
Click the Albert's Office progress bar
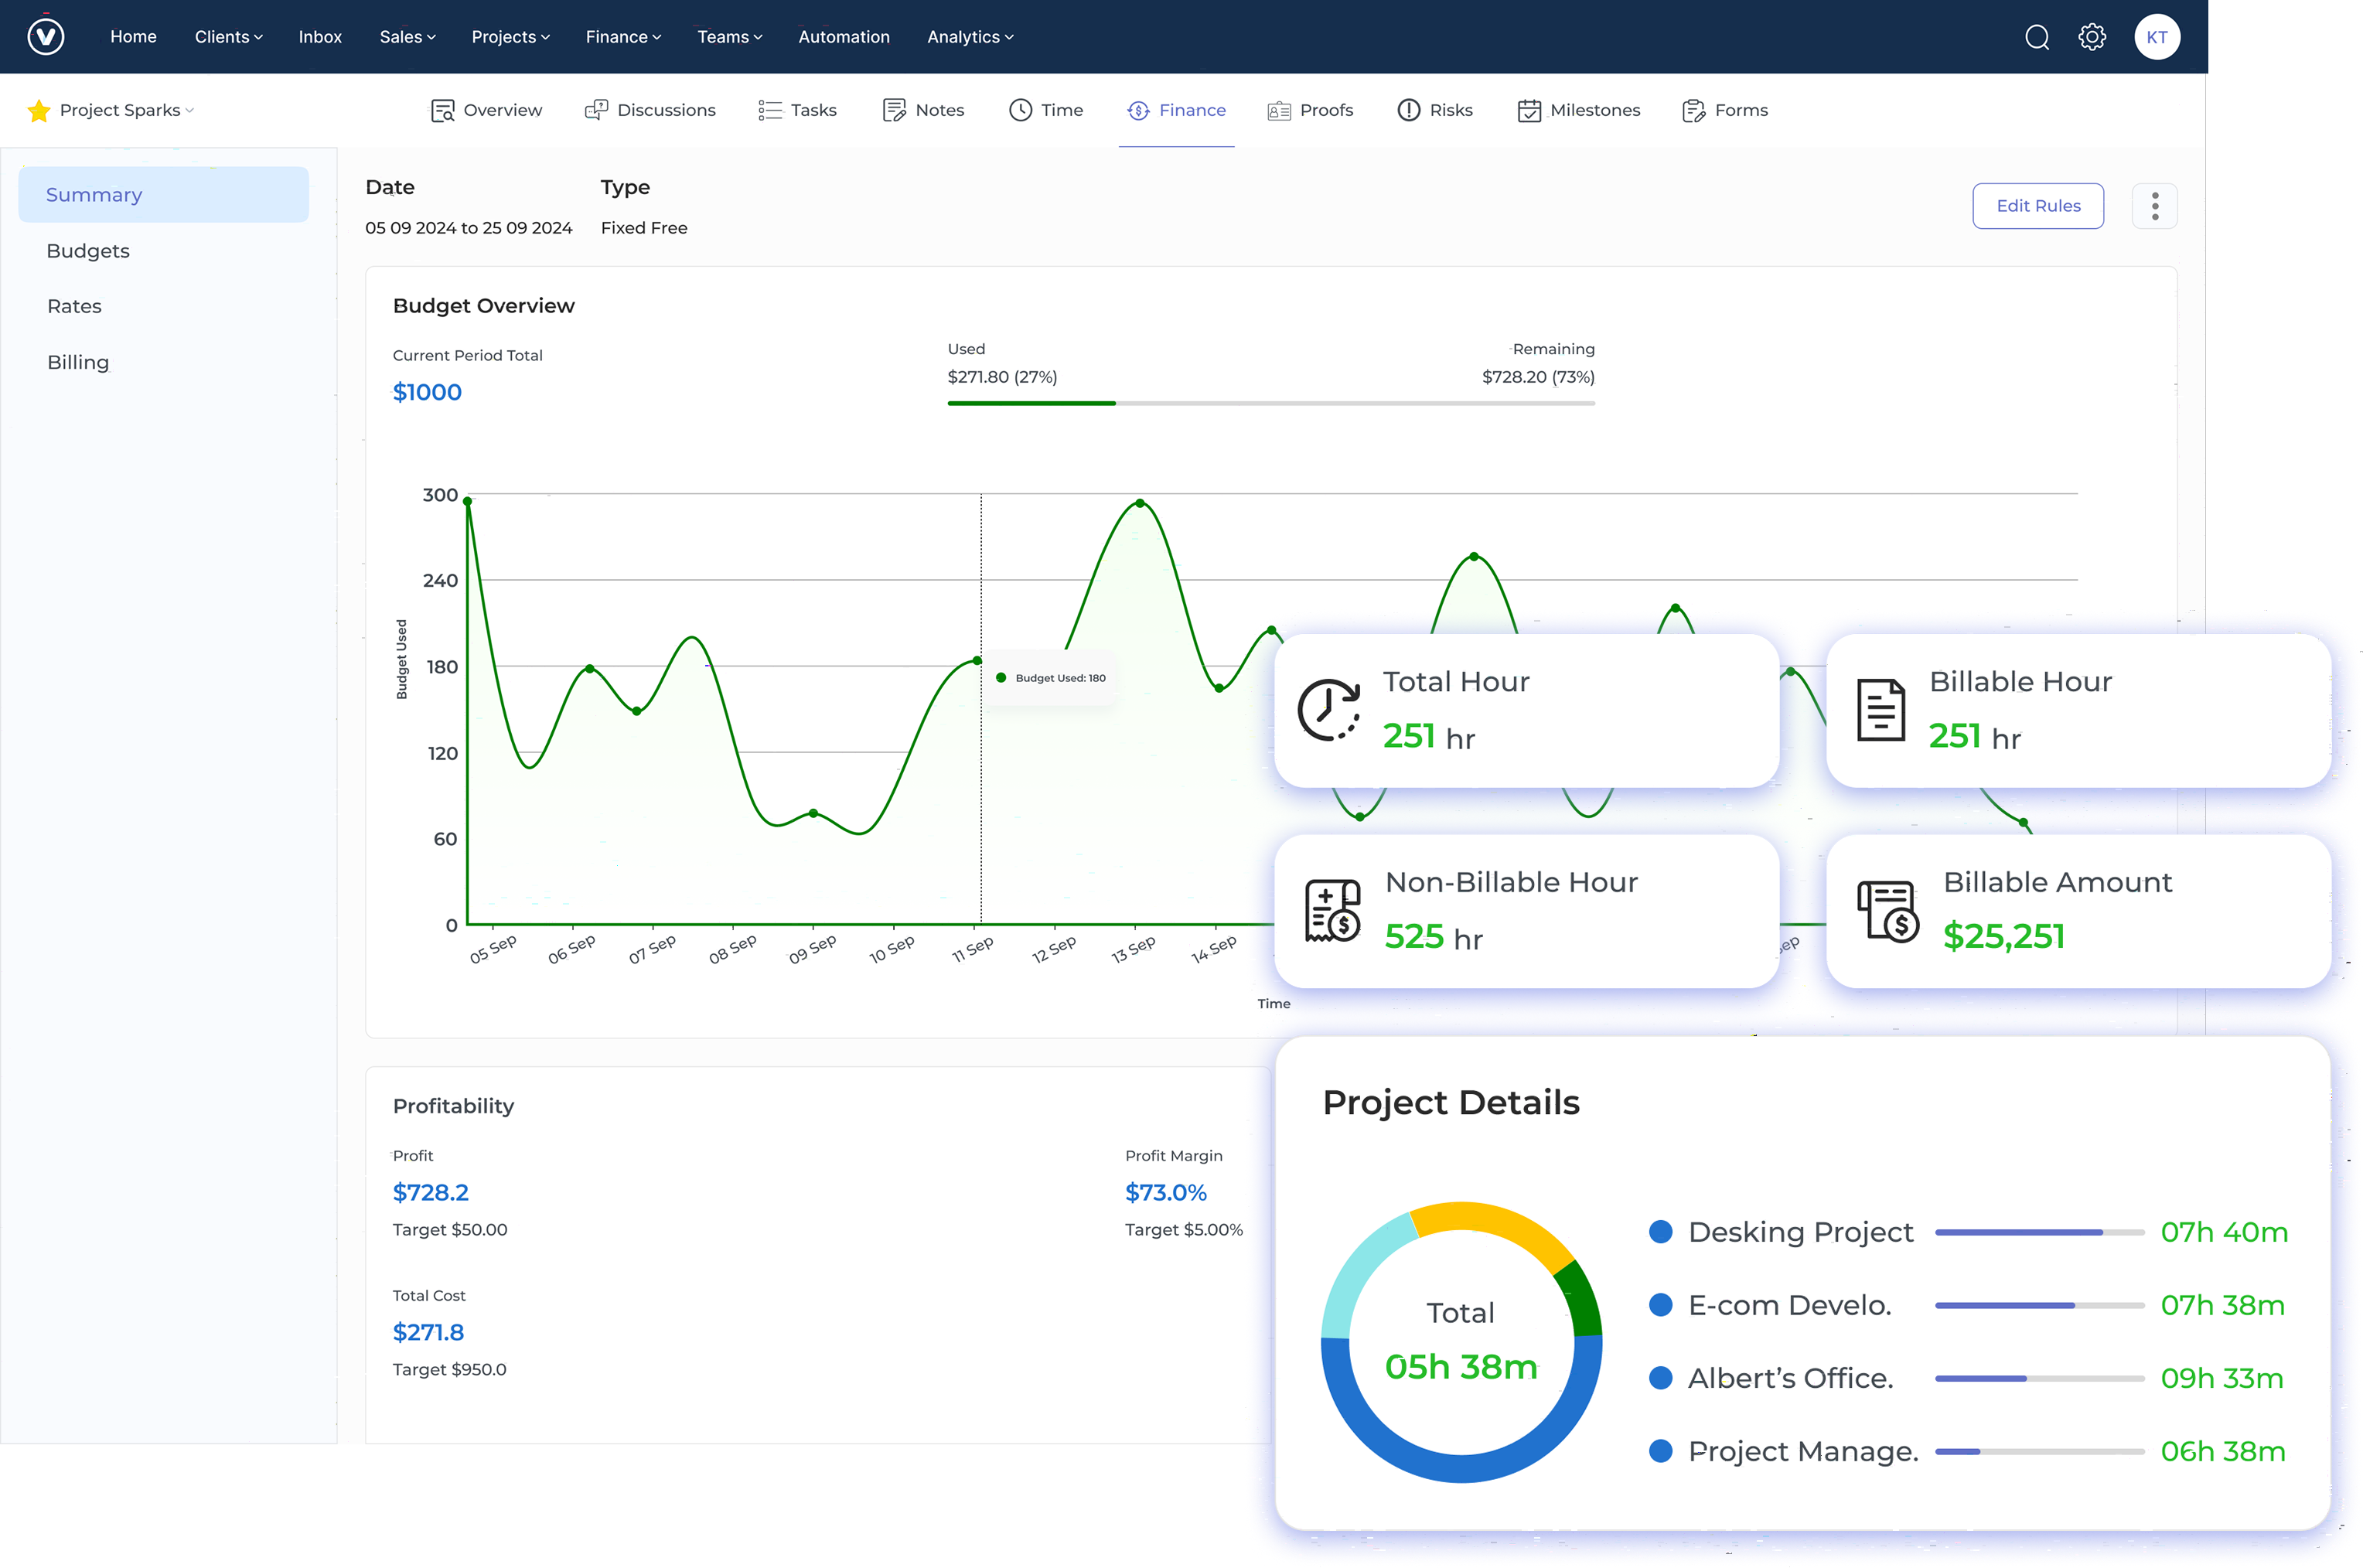(2039, 1378)
